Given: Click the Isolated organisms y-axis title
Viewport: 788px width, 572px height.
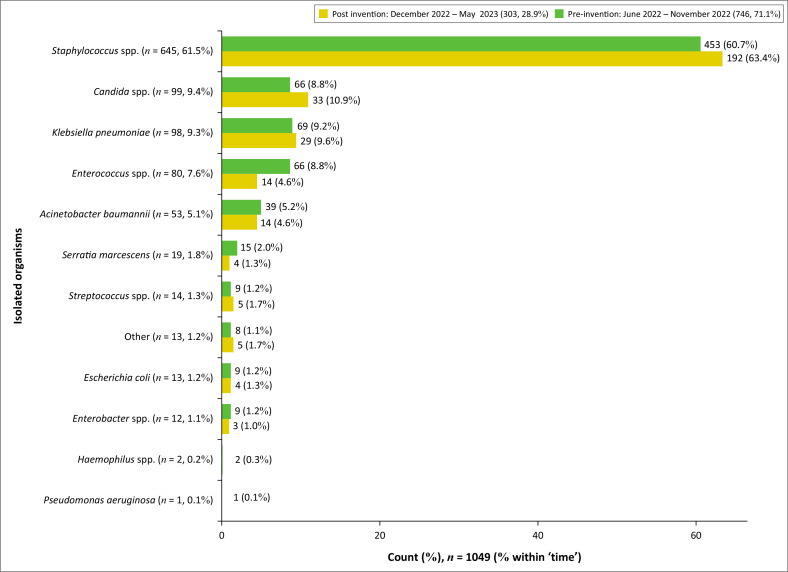Looking at the screenshot, I should click(x=19, y=273).
